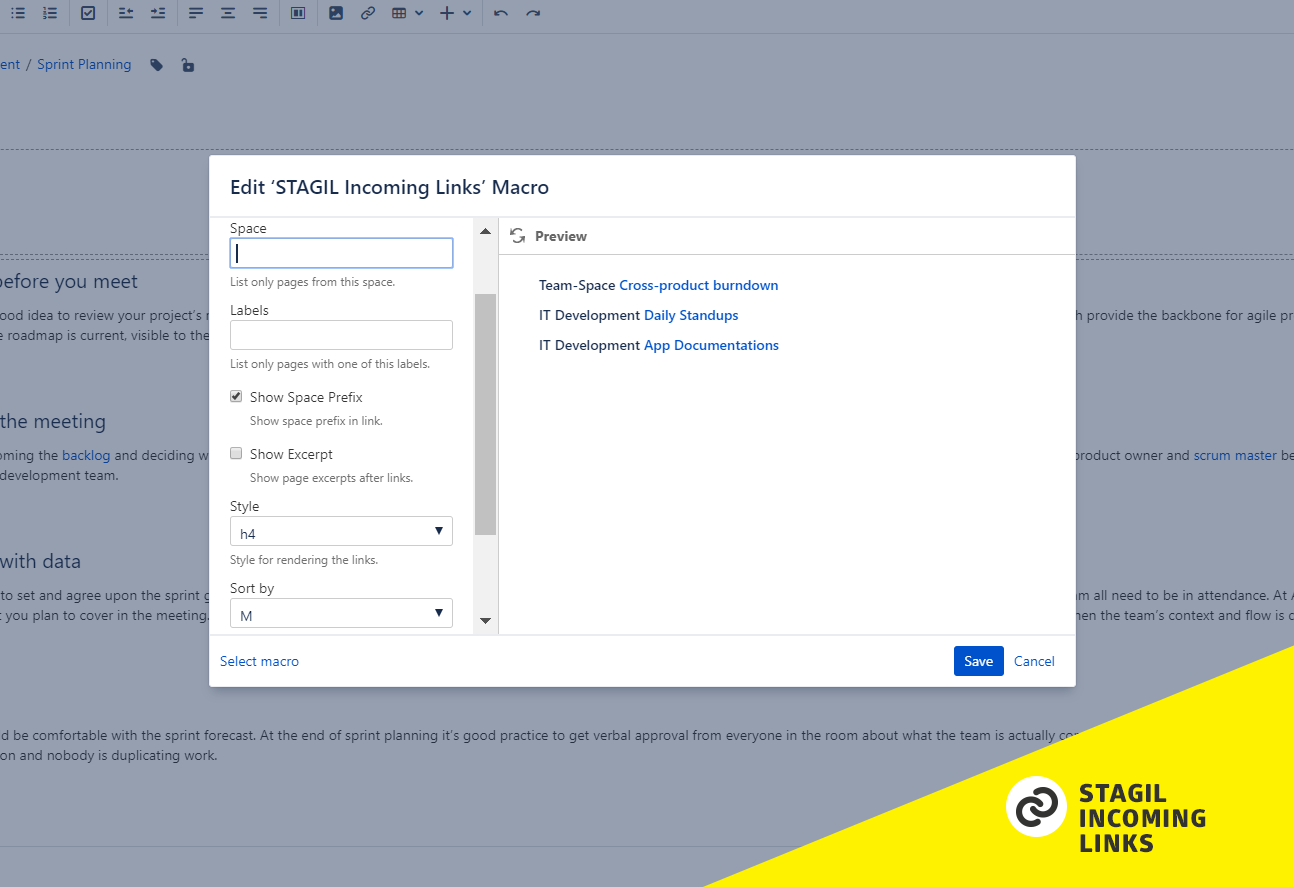Focus the Space input field

(x=341, y=253)
